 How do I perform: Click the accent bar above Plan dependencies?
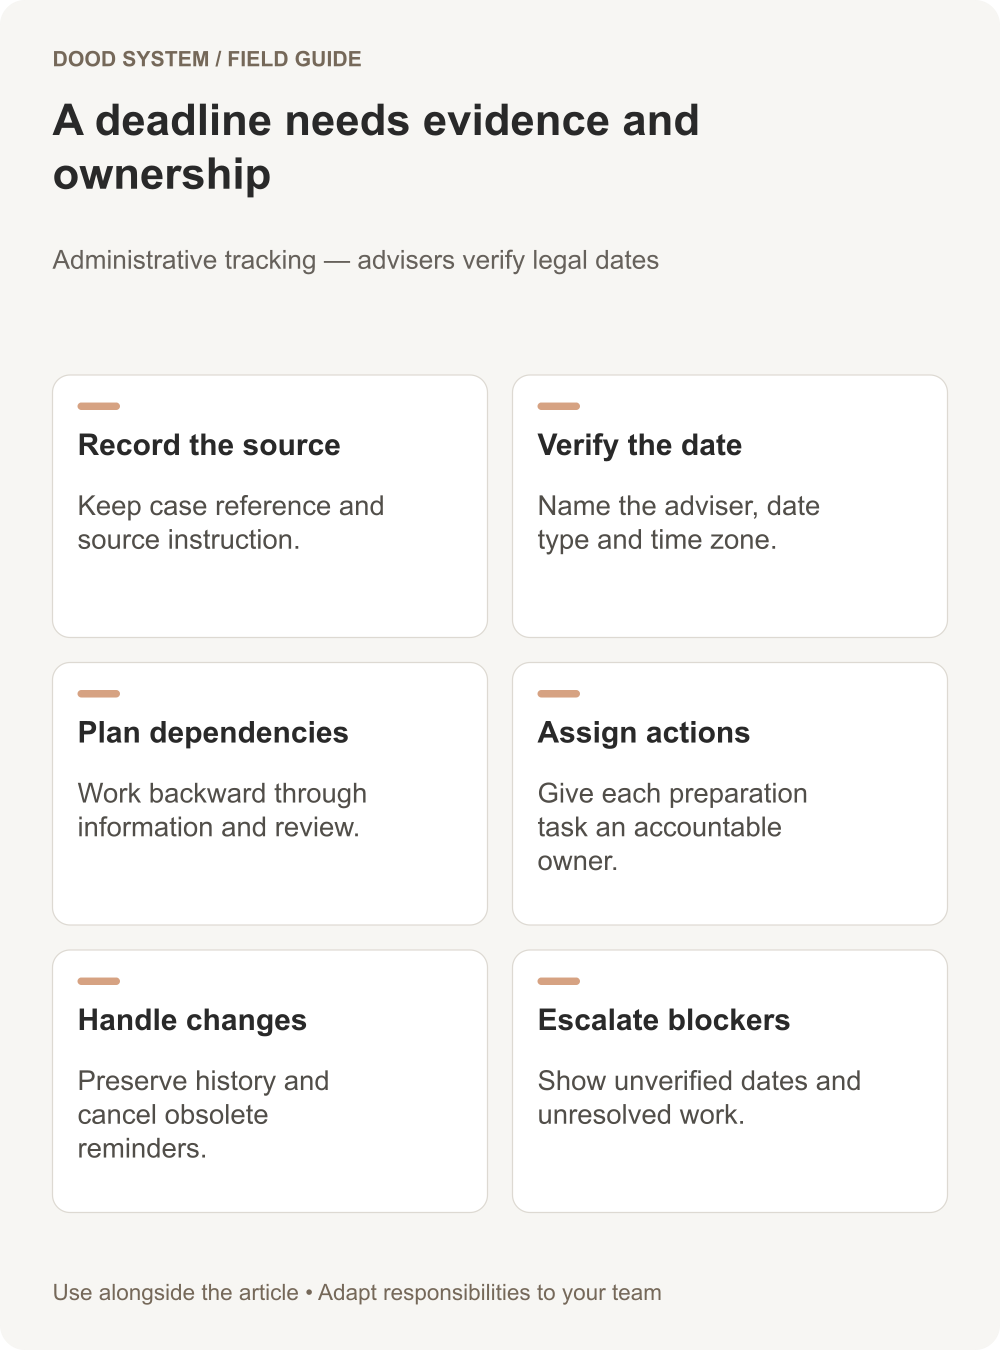pyautogui.click(x=99, y=693)
